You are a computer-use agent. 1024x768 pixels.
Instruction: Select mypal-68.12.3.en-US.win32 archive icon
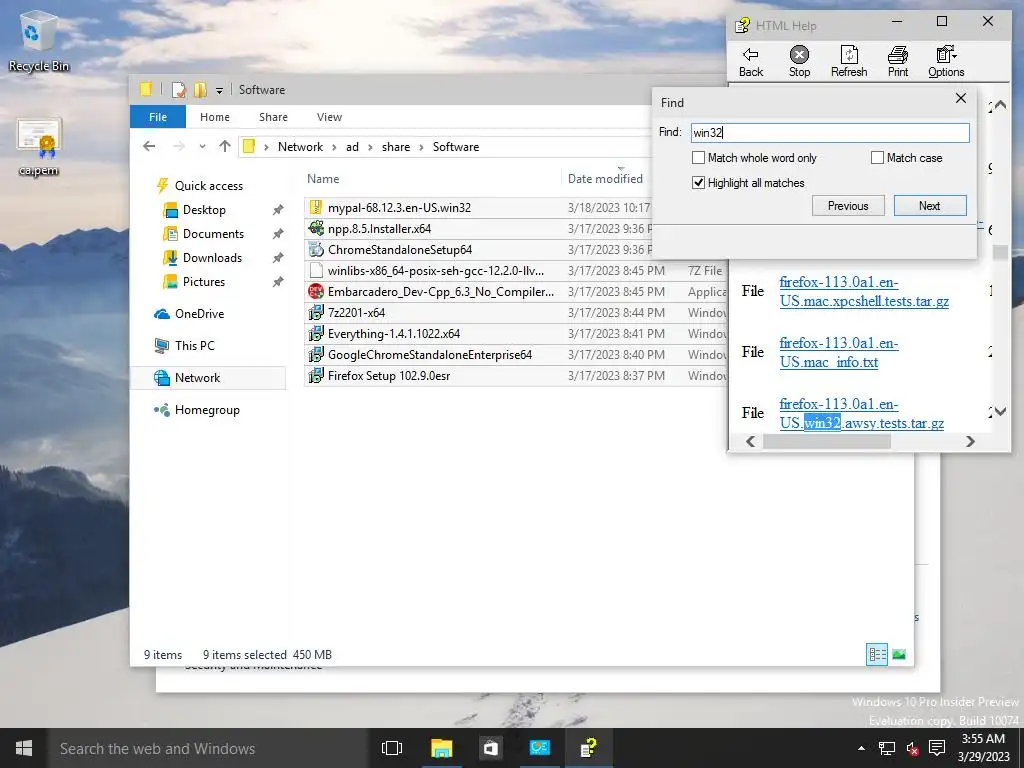tap(316, 208)
